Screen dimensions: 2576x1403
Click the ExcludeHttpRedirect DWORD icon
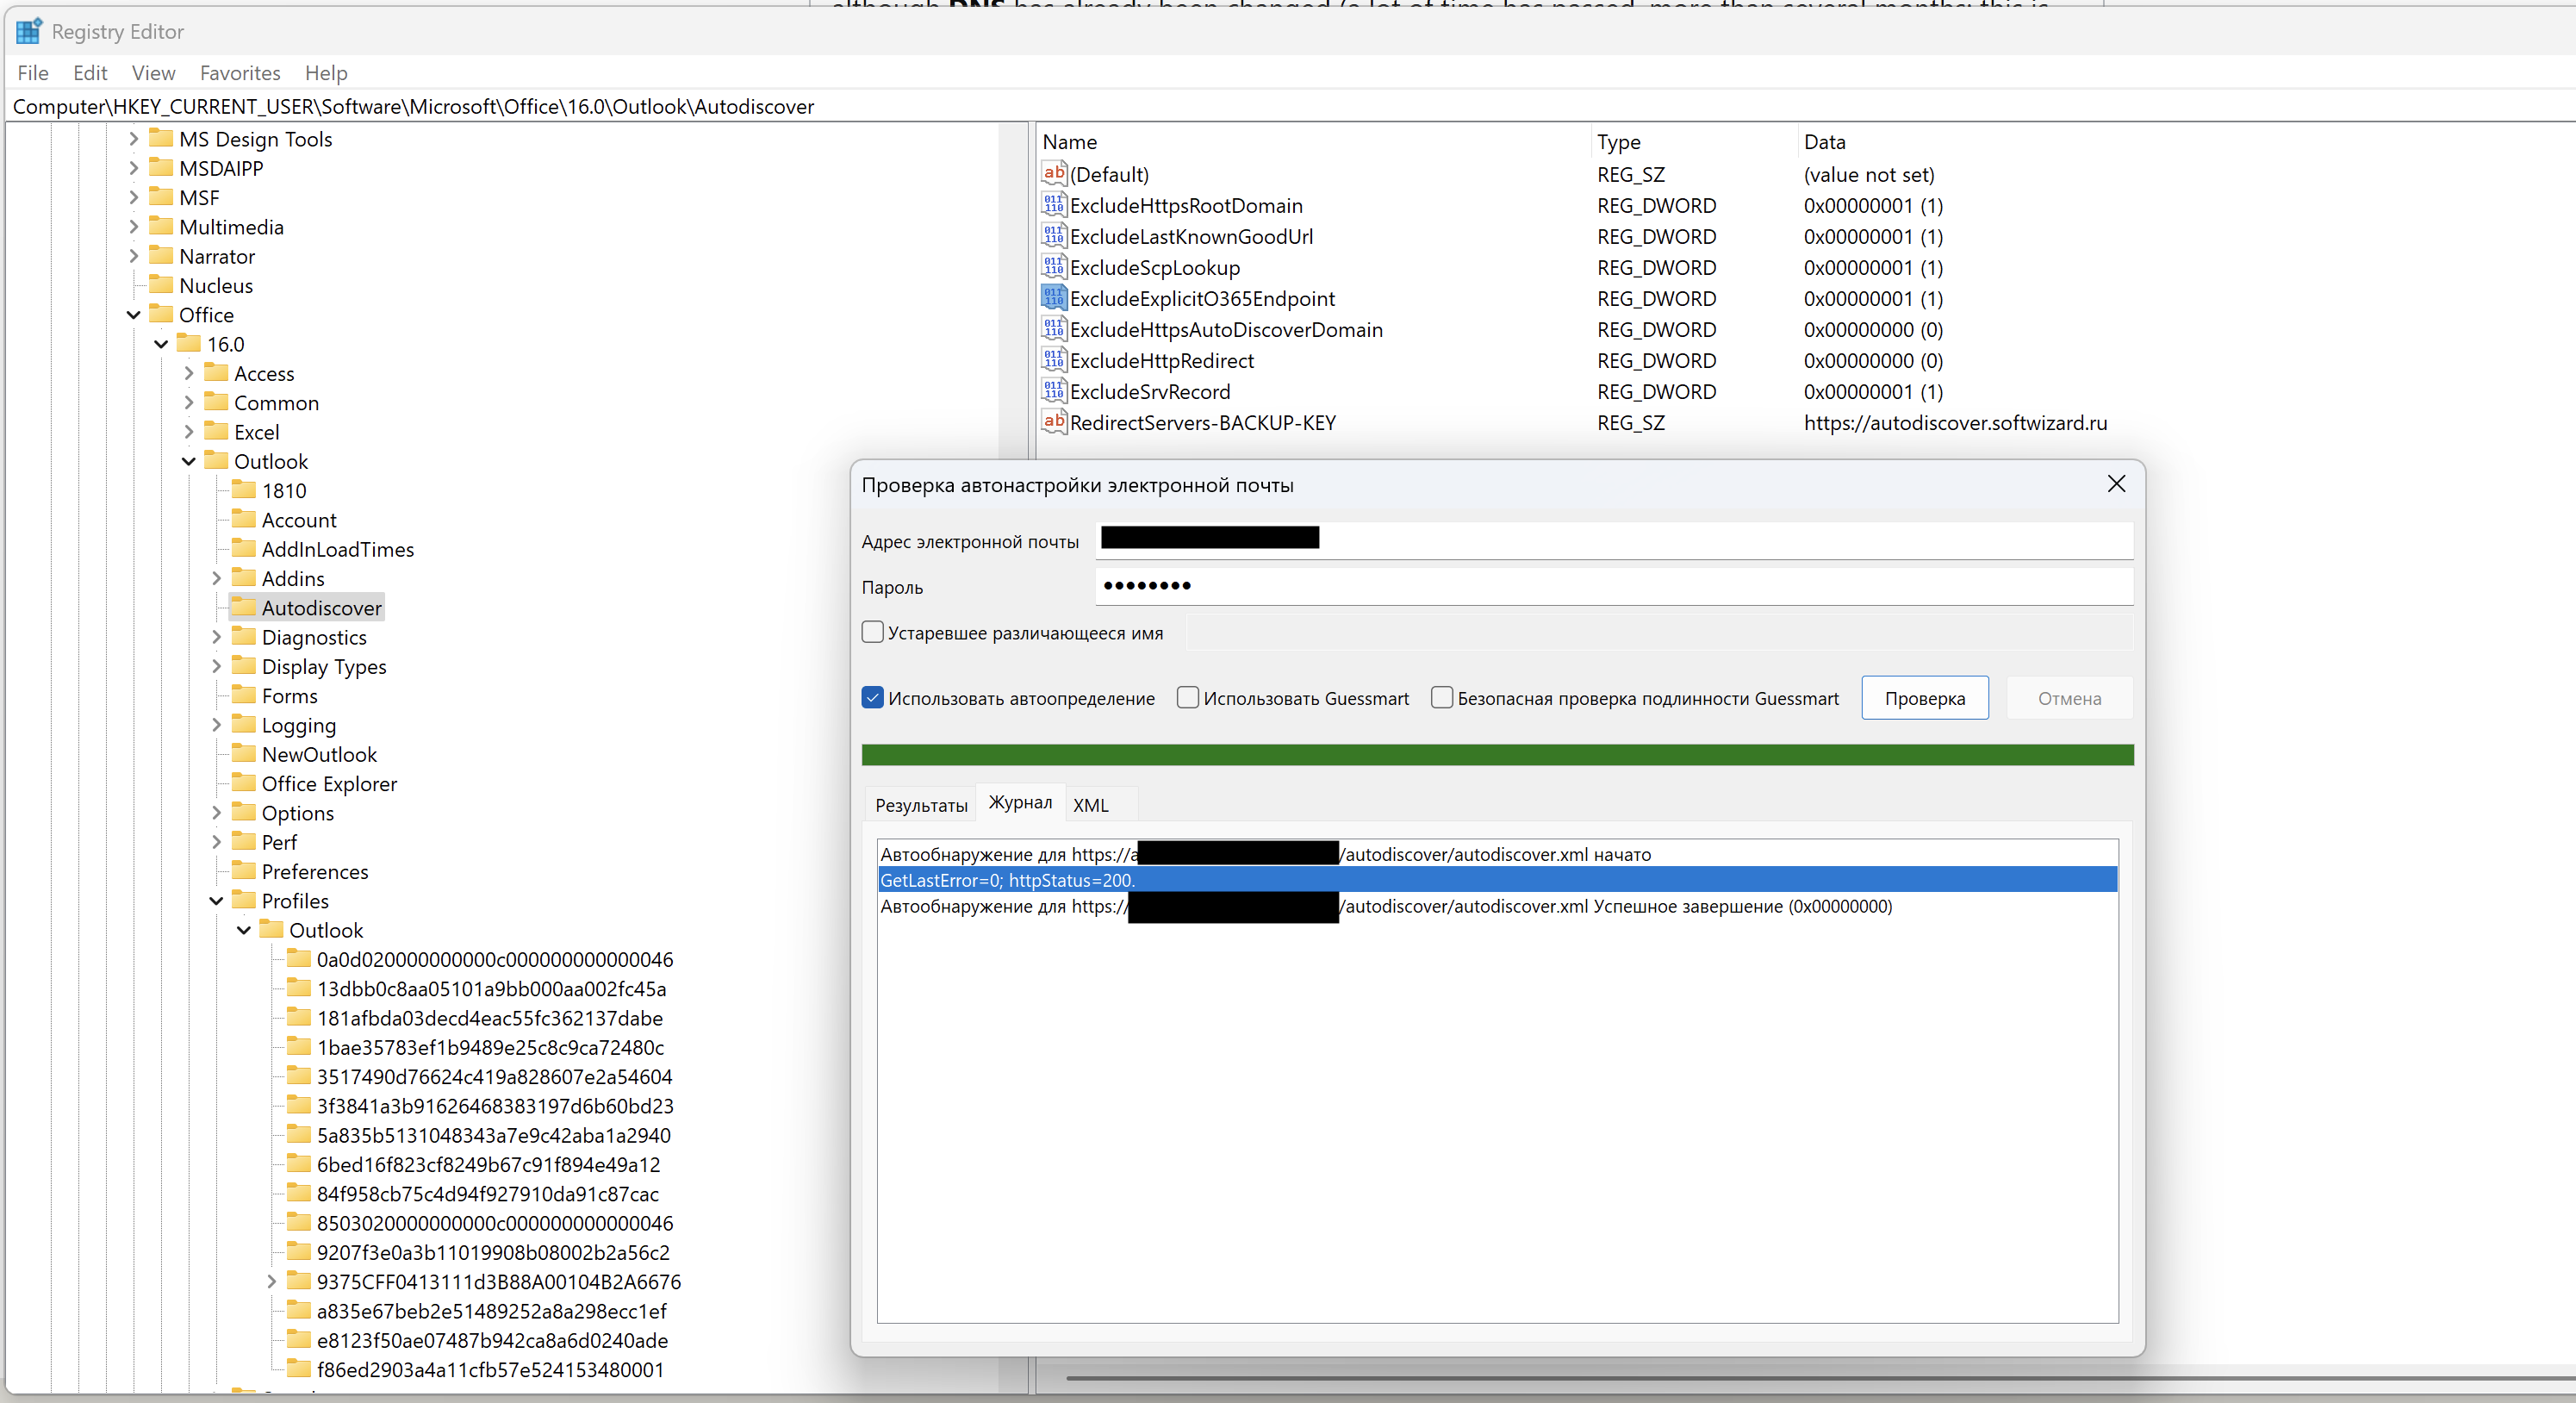1053,360
